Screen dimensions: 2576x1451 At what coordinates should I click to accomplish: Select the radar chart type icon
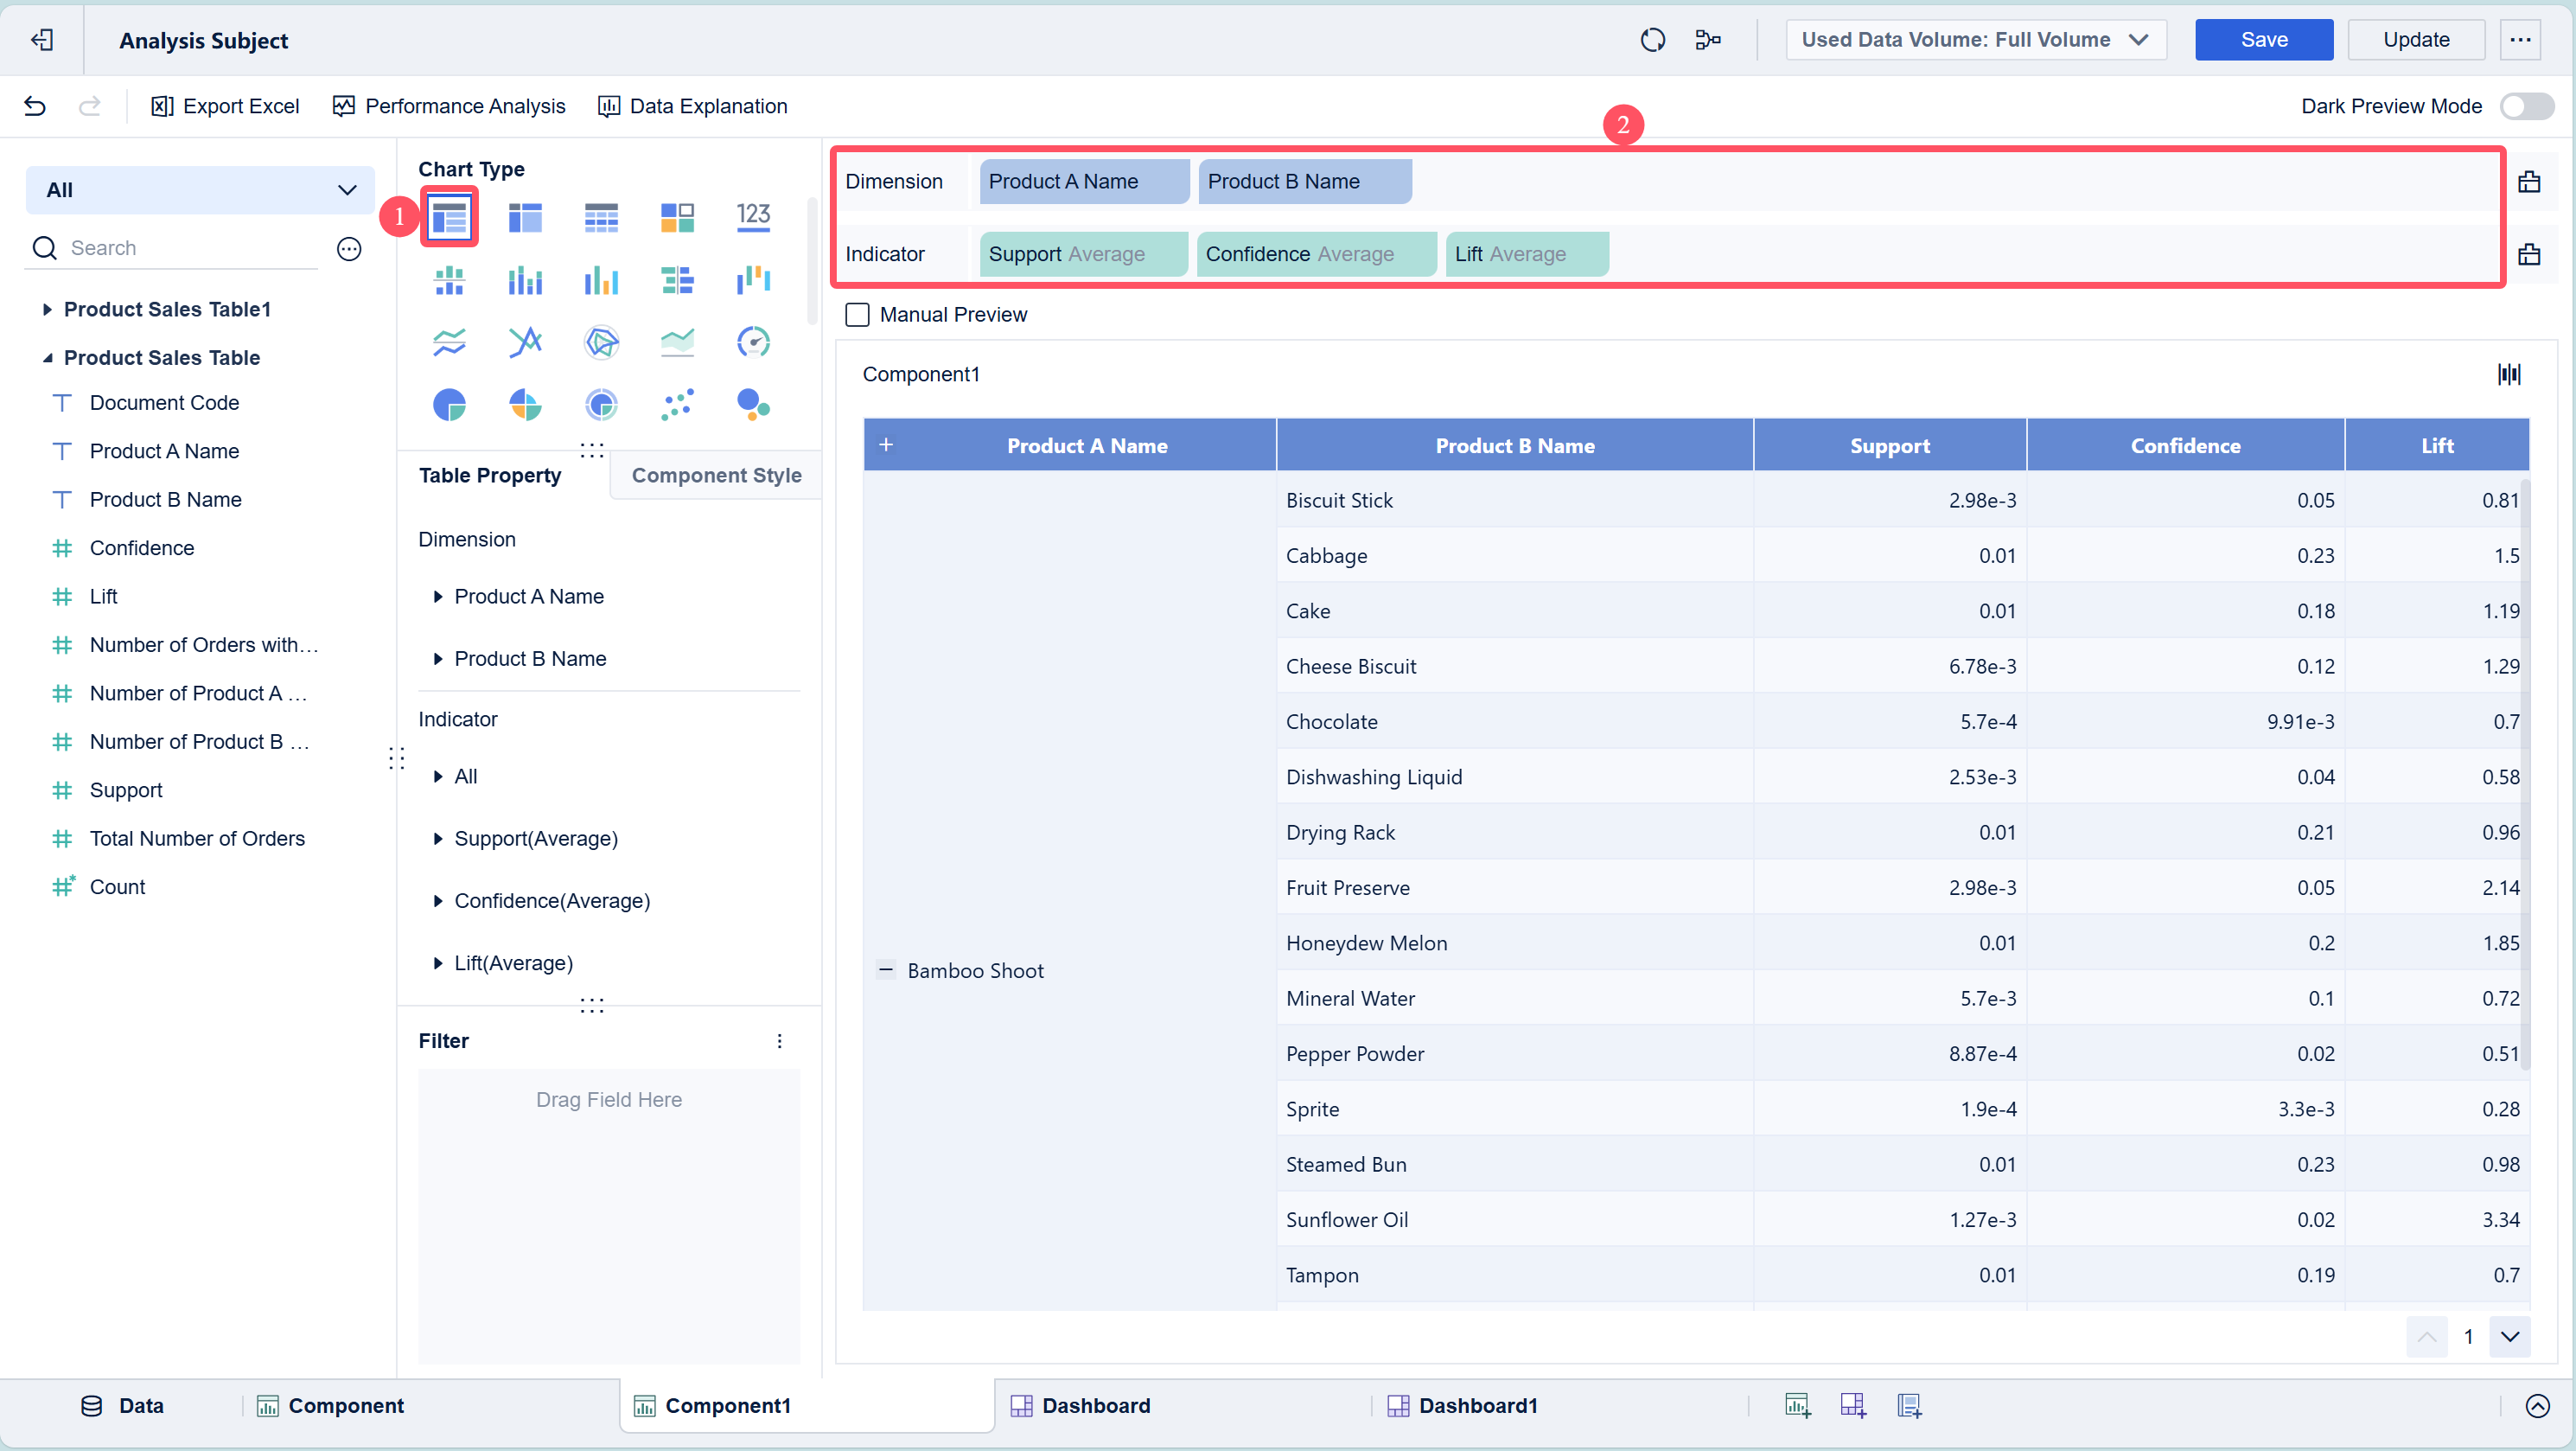(601, 342)
